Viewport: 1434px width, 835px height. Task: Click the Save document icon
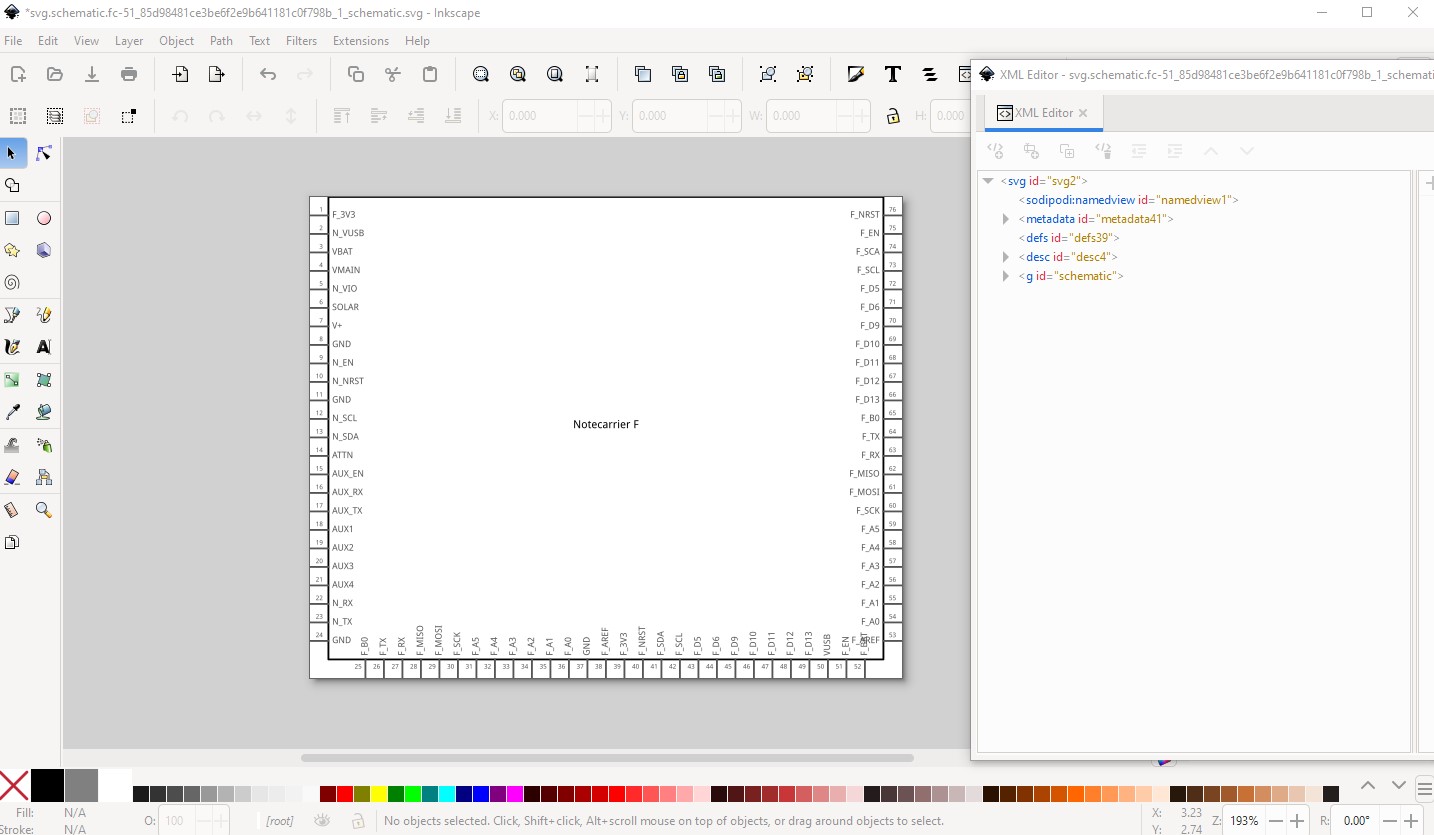[92, 74]
